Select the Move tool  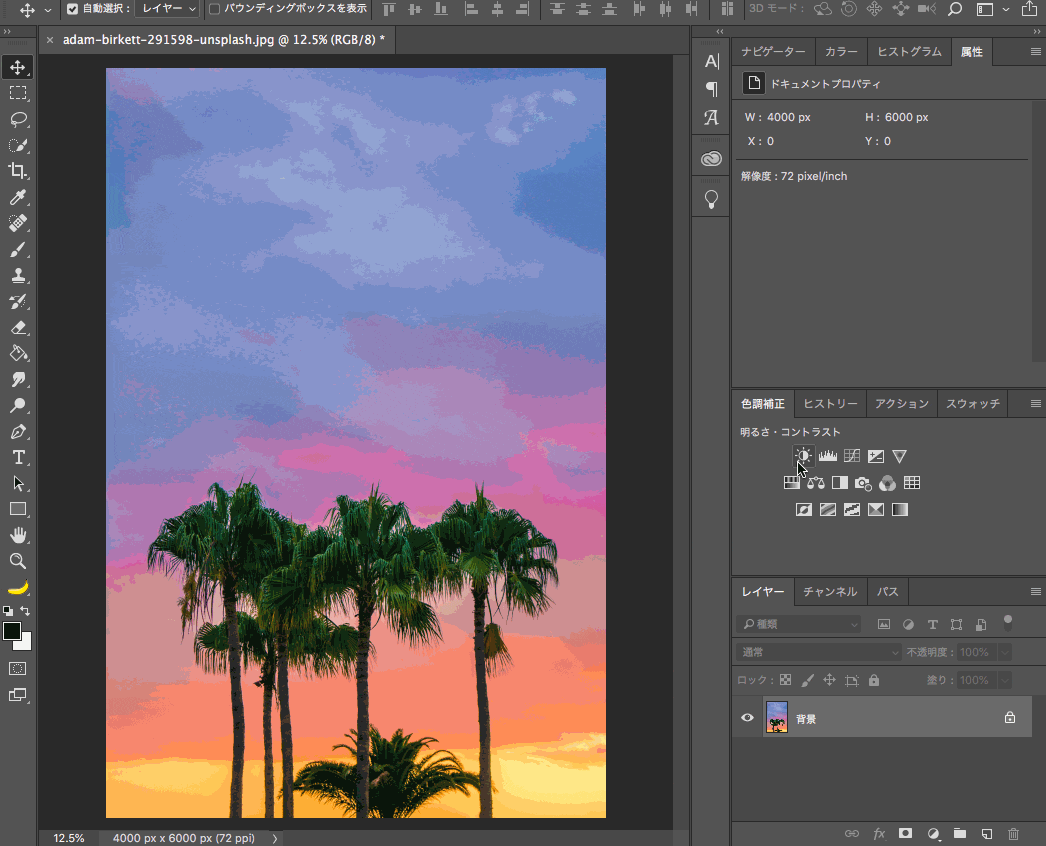point(18,67)
